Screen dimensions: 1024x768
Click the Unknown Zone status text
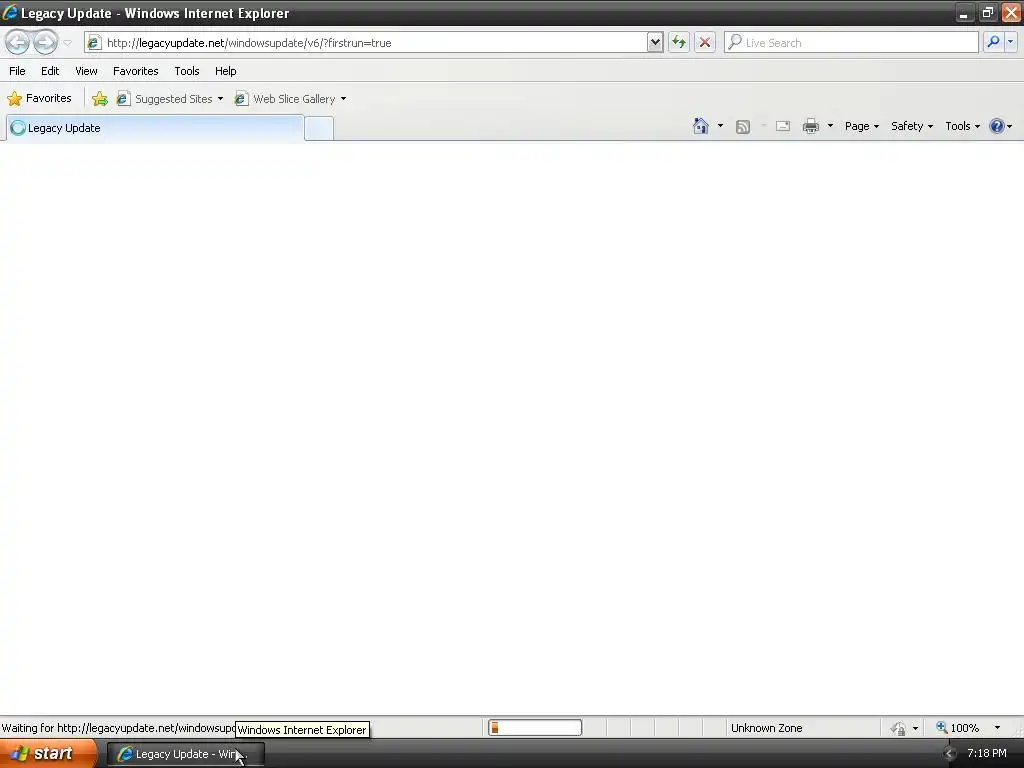766,728
